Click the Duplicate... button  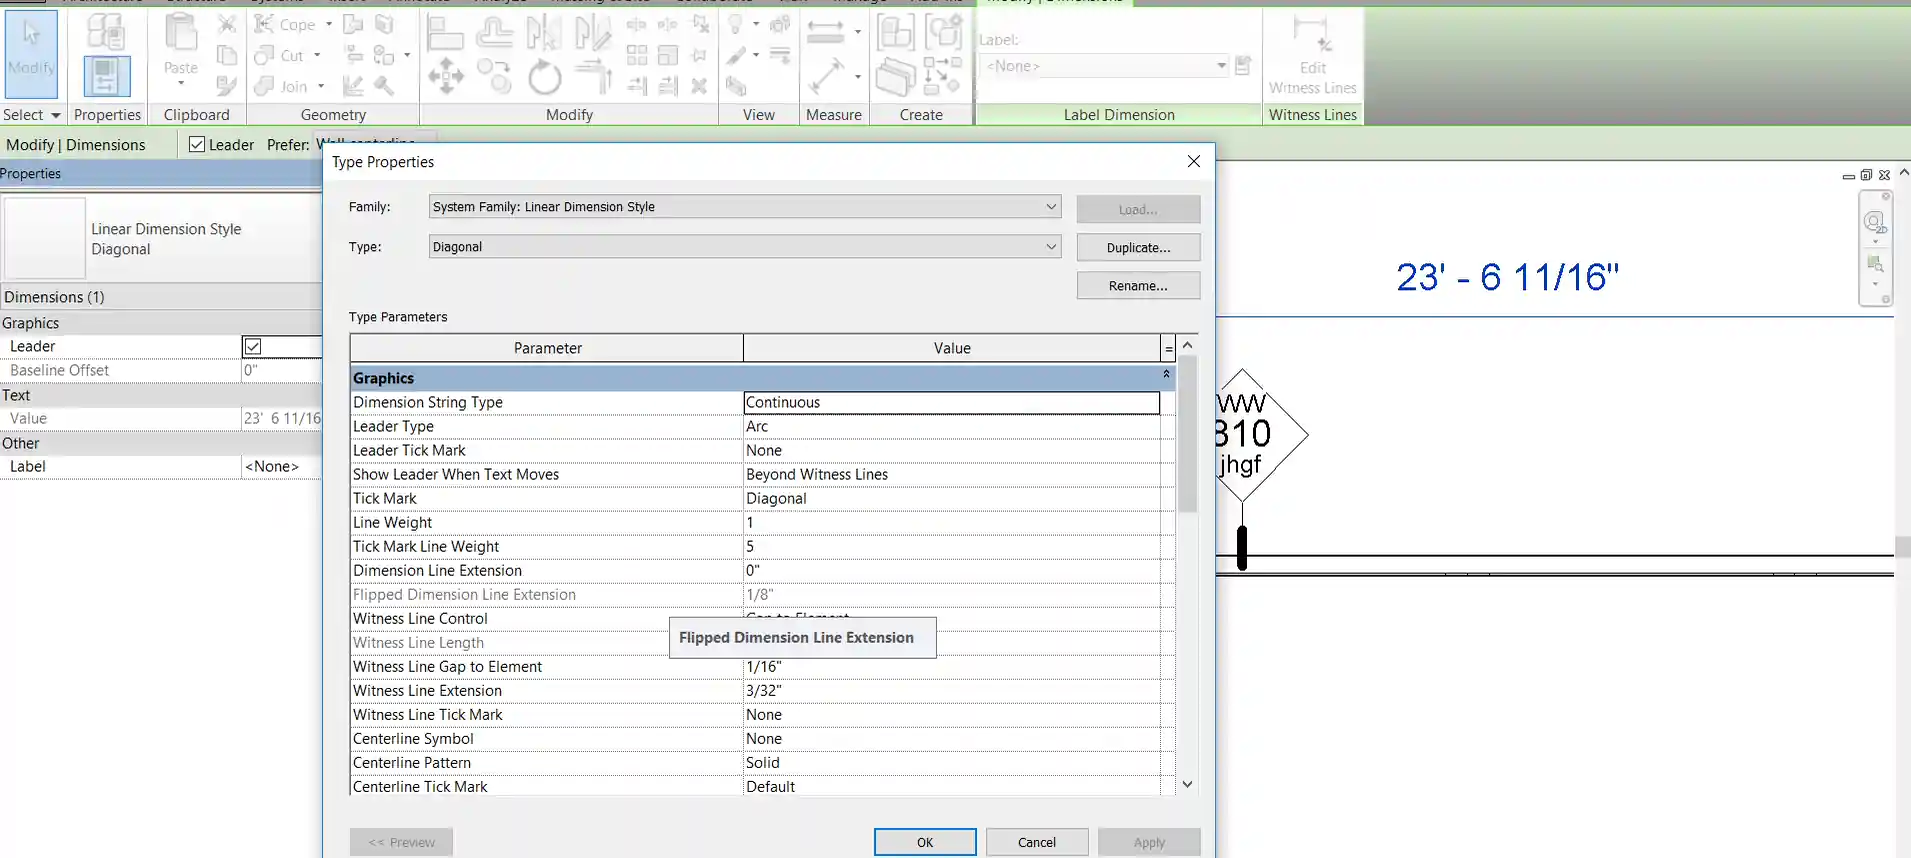tap(1138, 248)
